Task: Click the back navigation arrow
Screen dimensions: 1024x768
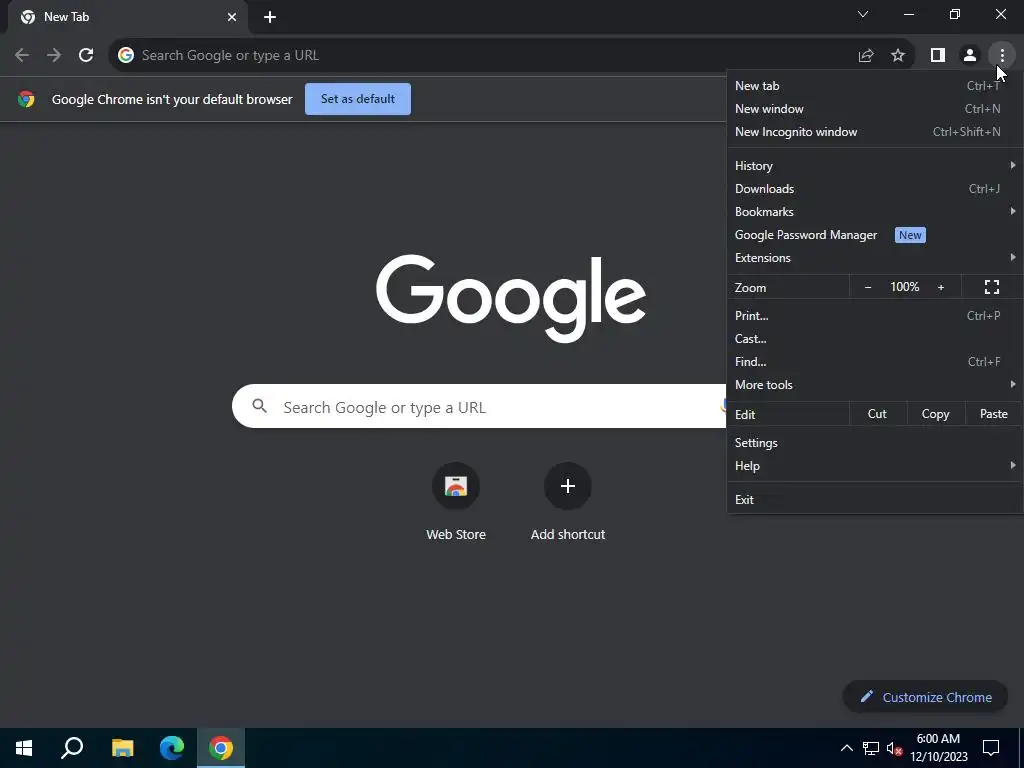Action: (x=22, y=55)
